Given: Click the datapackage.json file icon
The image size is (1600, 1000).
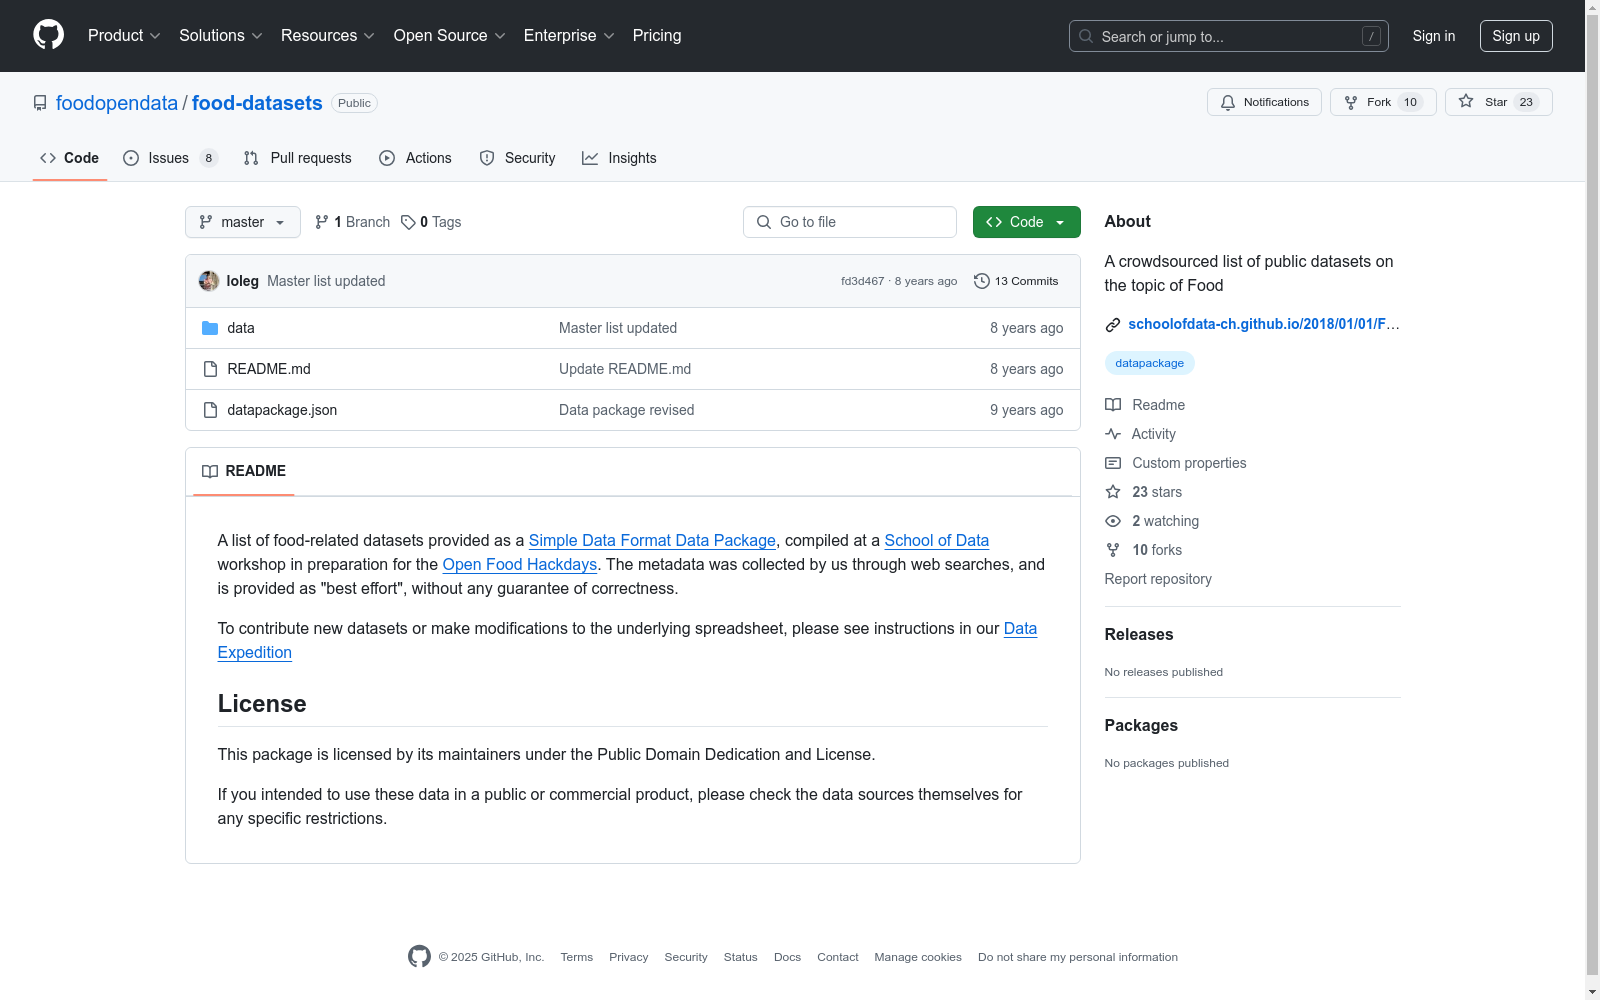Looking at the screenshot, I should click(210, 410).
